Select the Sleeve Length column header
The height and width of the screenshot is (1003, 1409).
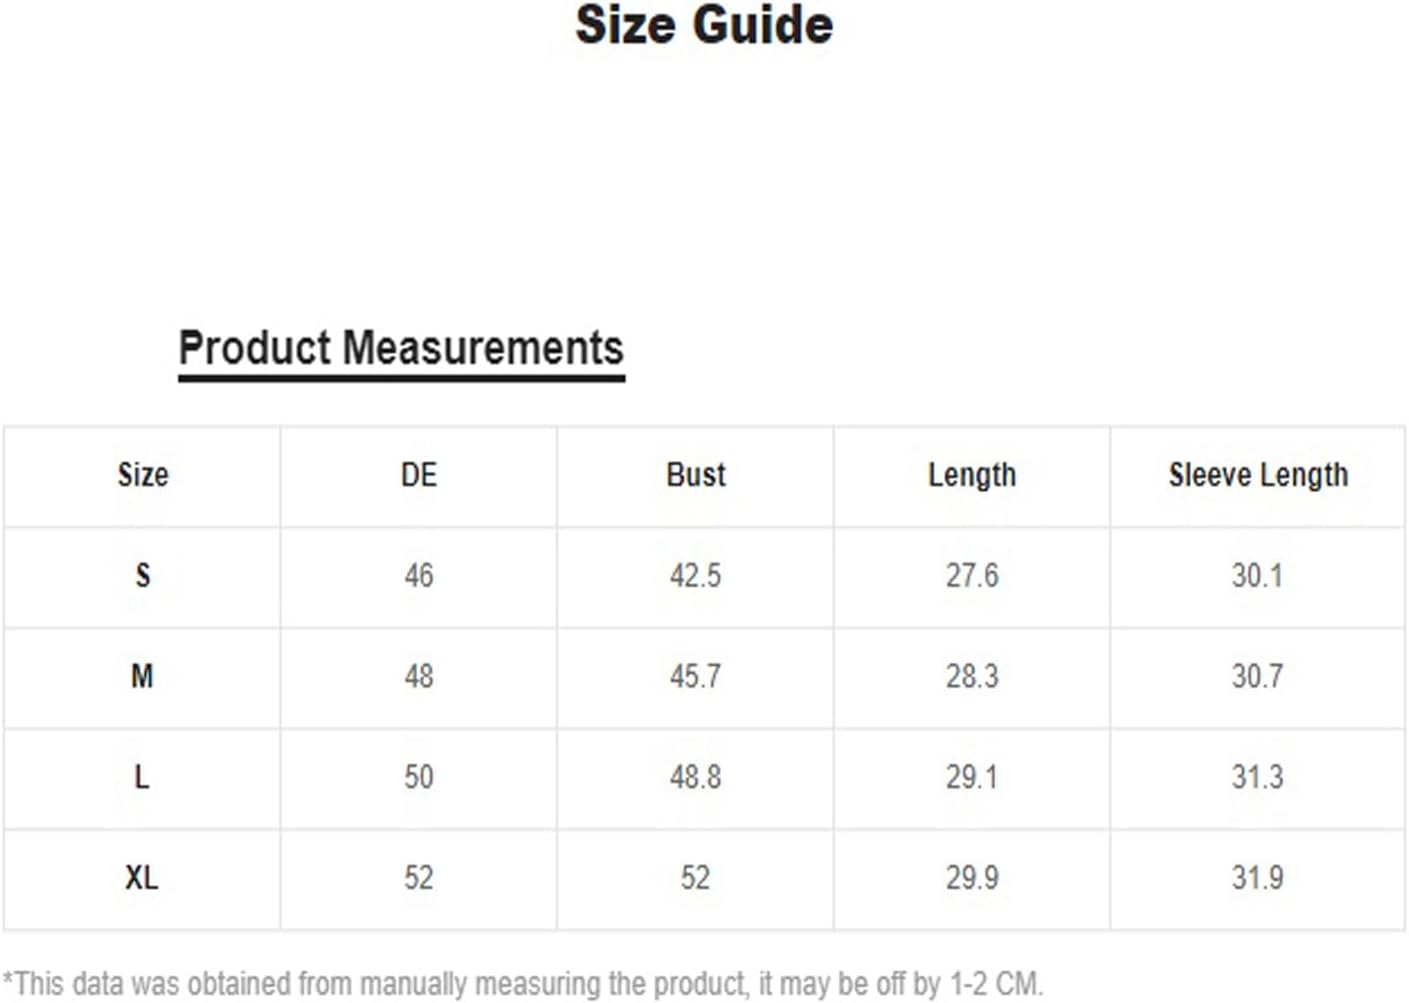click(1258, 475)
